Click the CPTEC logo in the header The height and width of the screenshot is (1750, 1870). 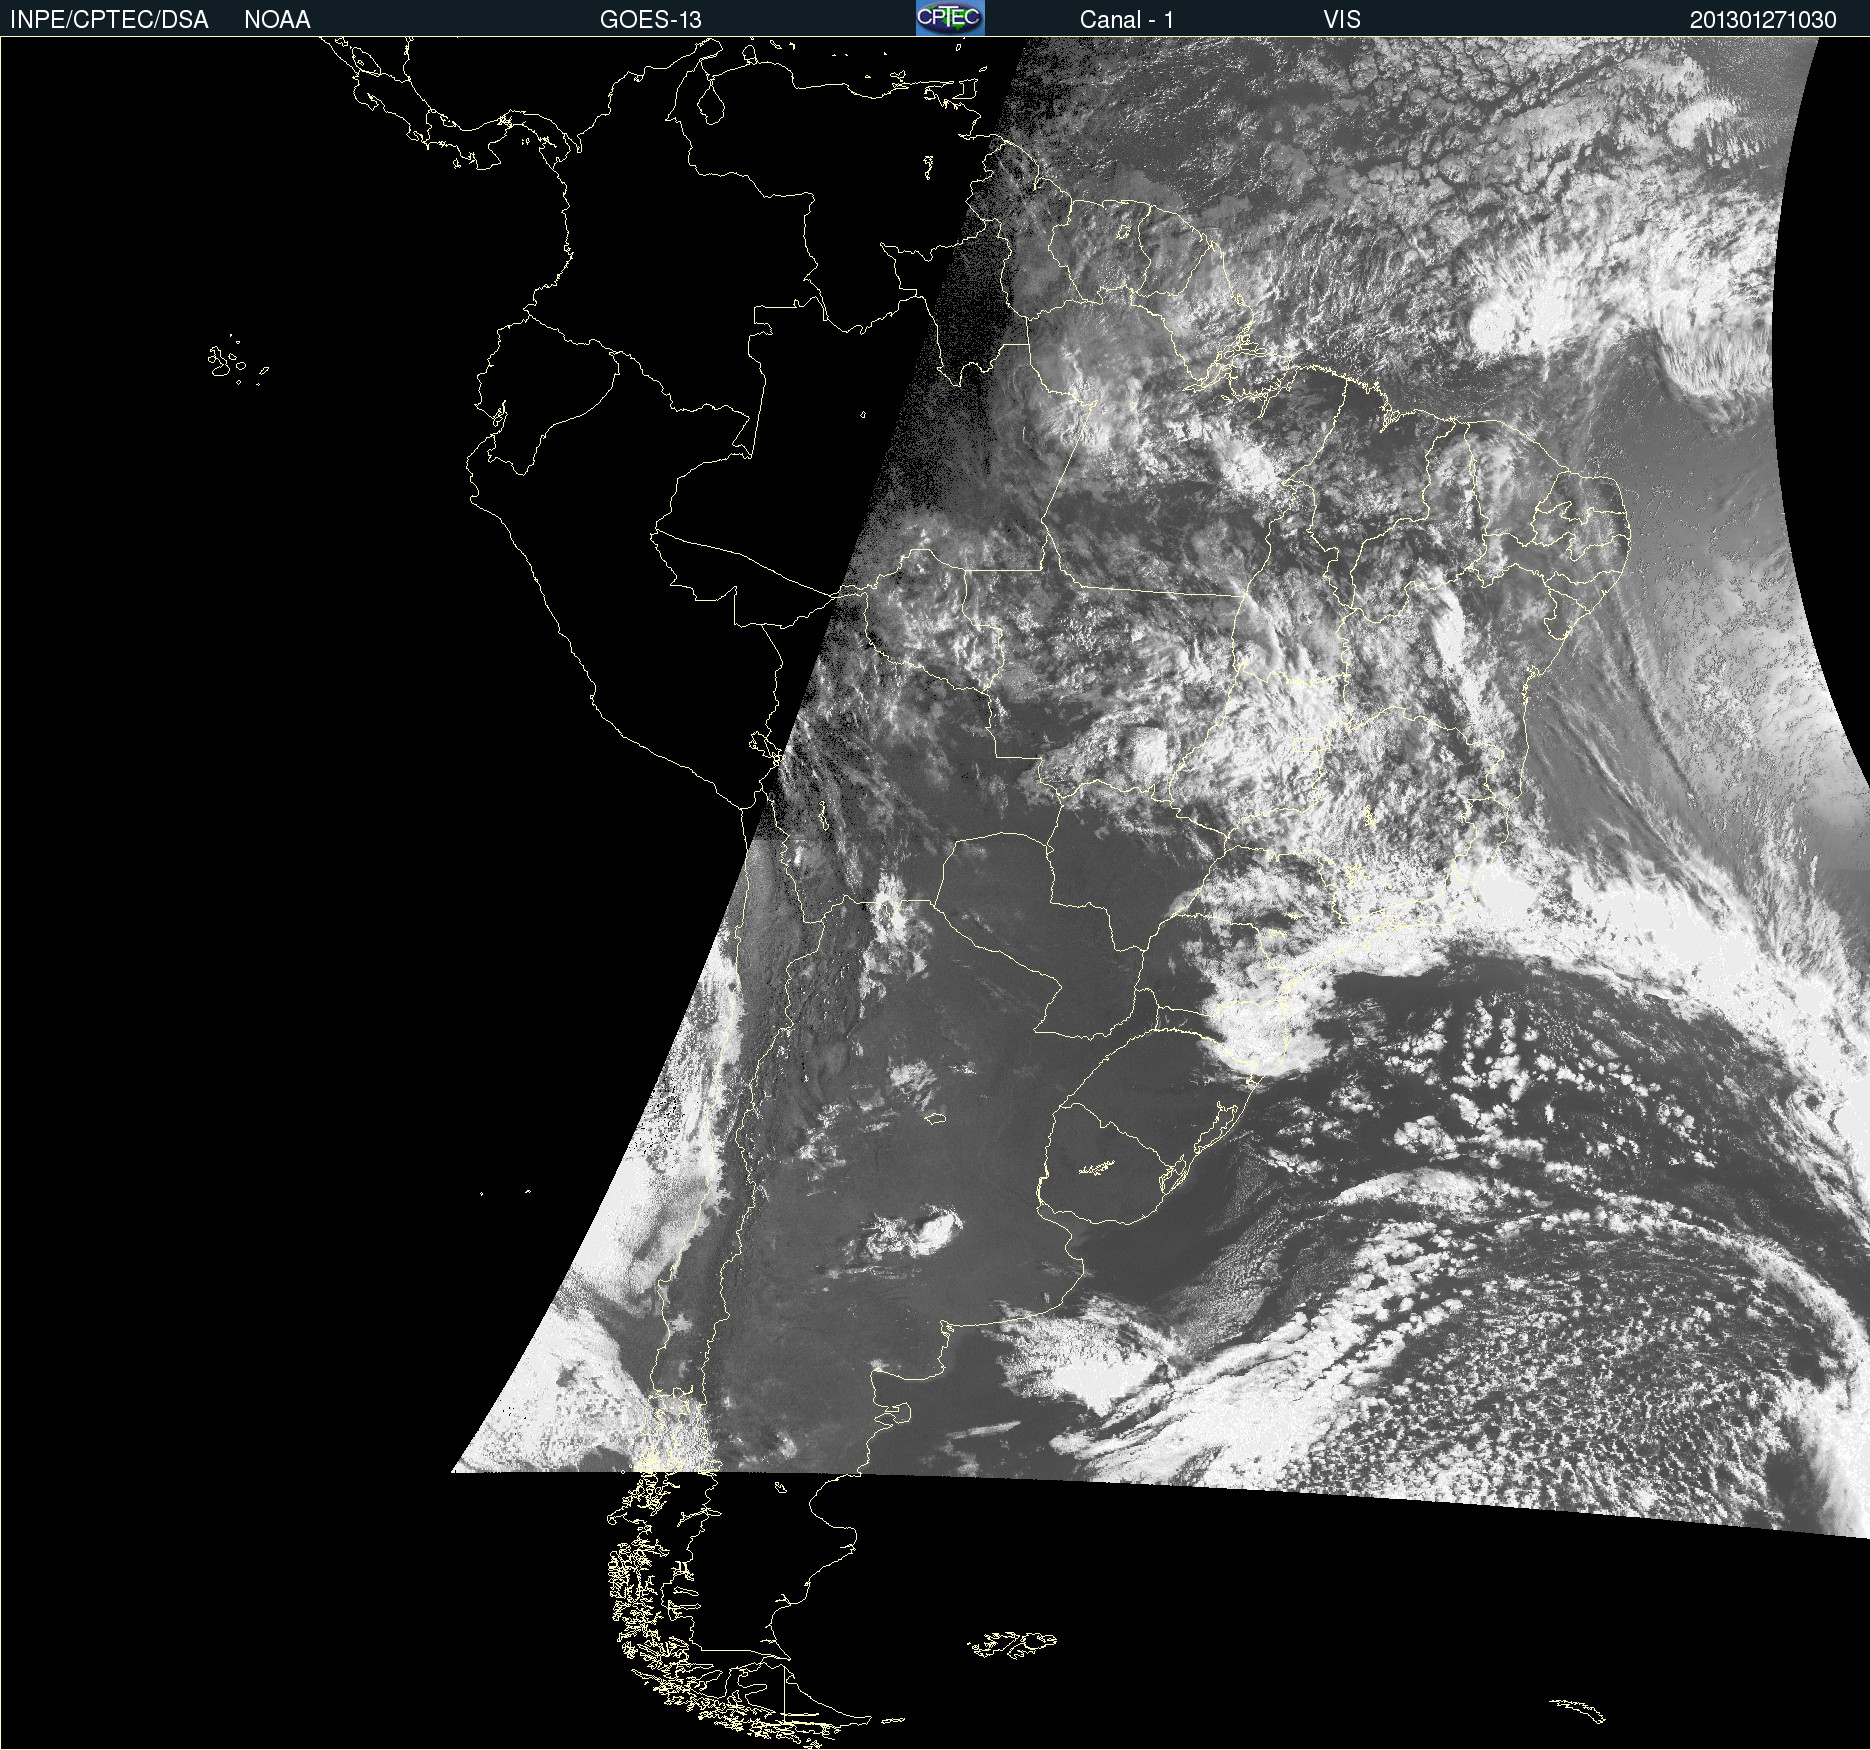[950, 18]
